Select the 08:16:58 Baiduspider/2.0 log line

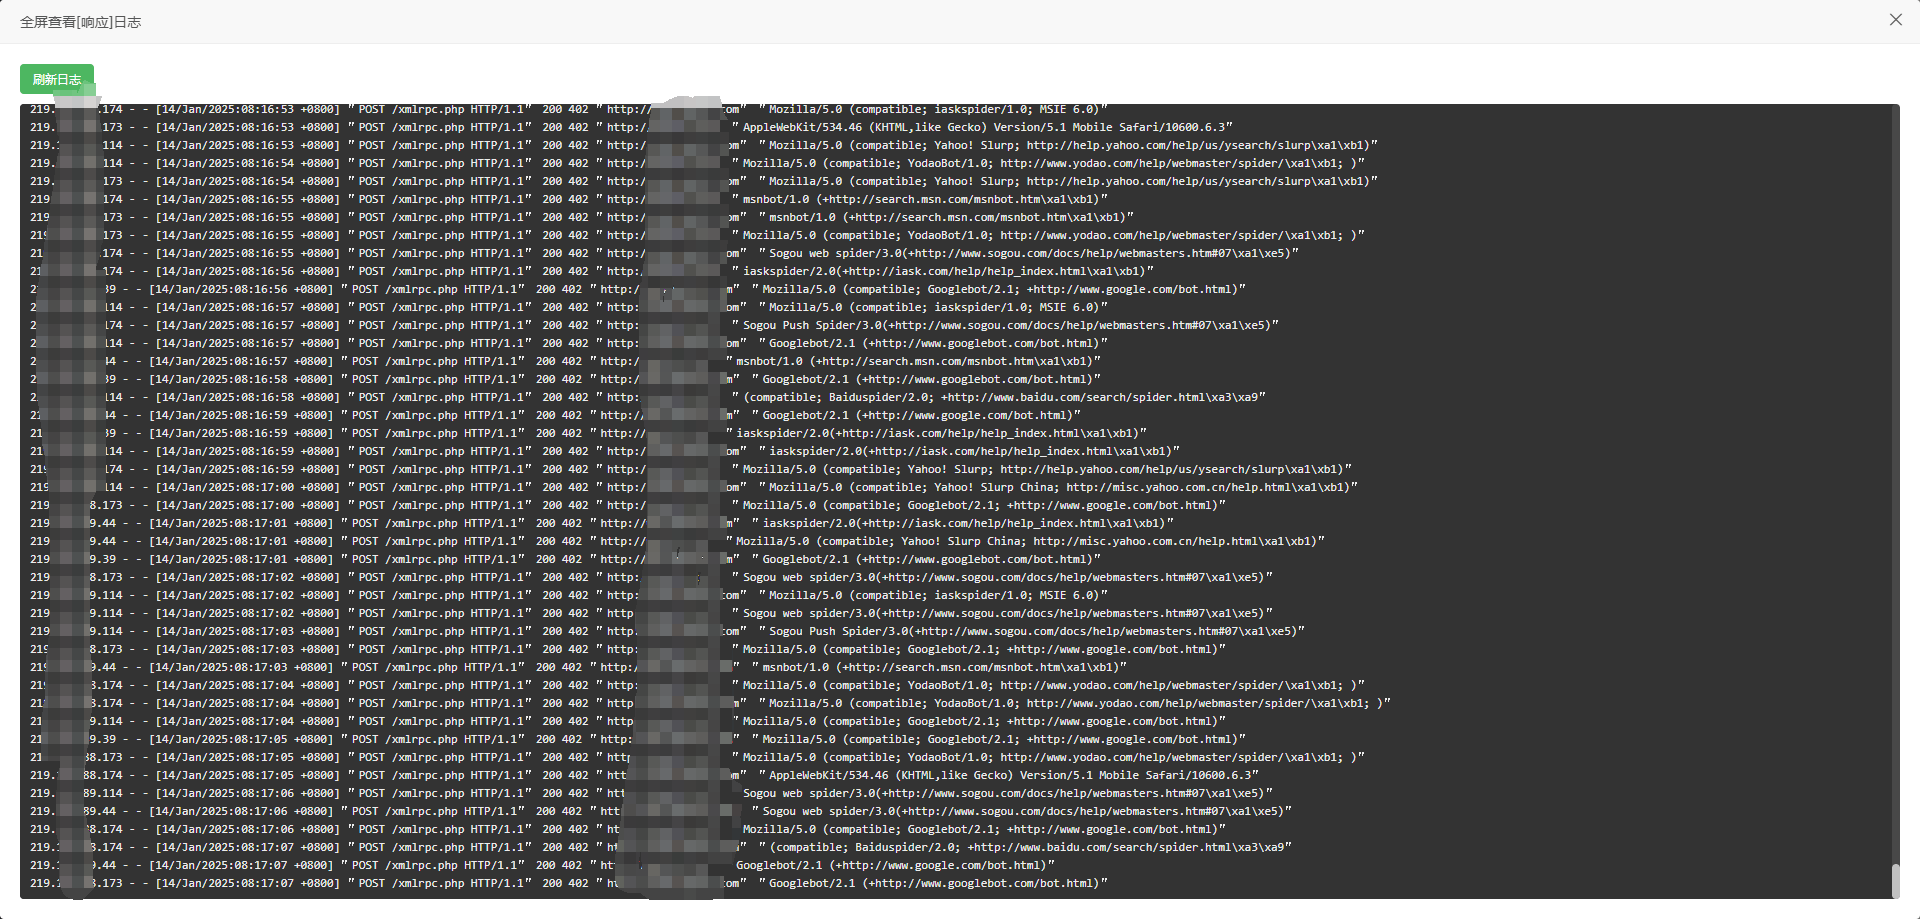648,397
